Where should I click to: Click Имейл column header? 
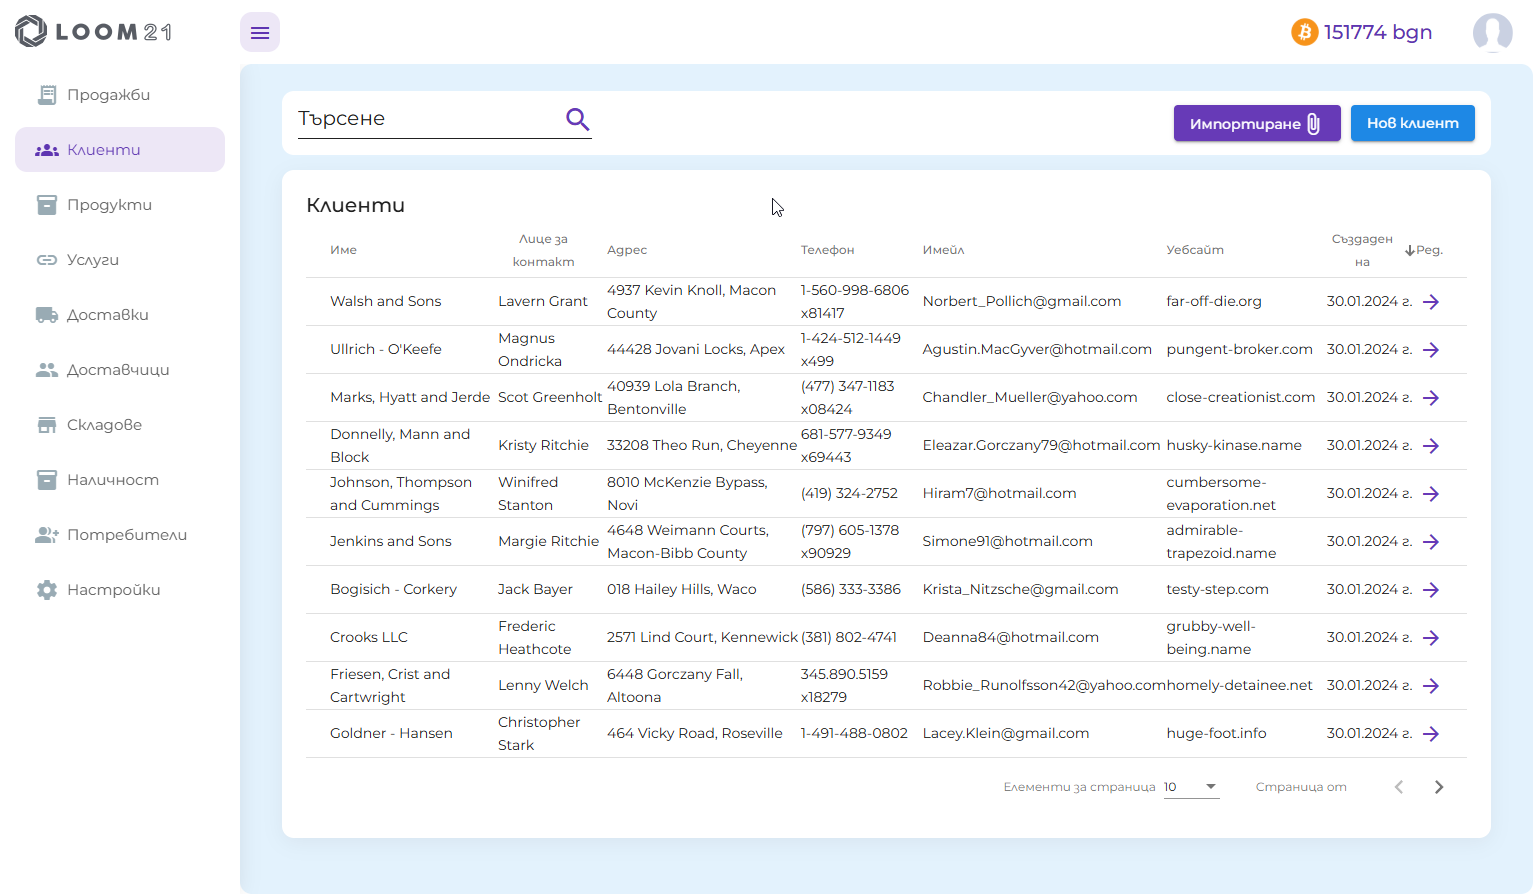[943, 250]
